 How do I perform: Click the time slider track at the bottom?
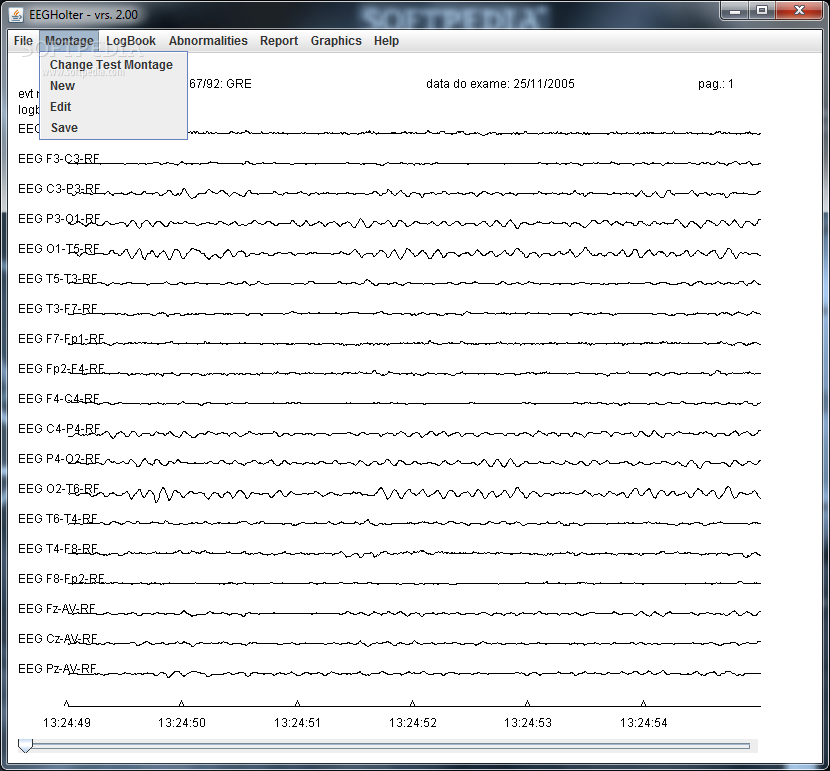[388, 746]
